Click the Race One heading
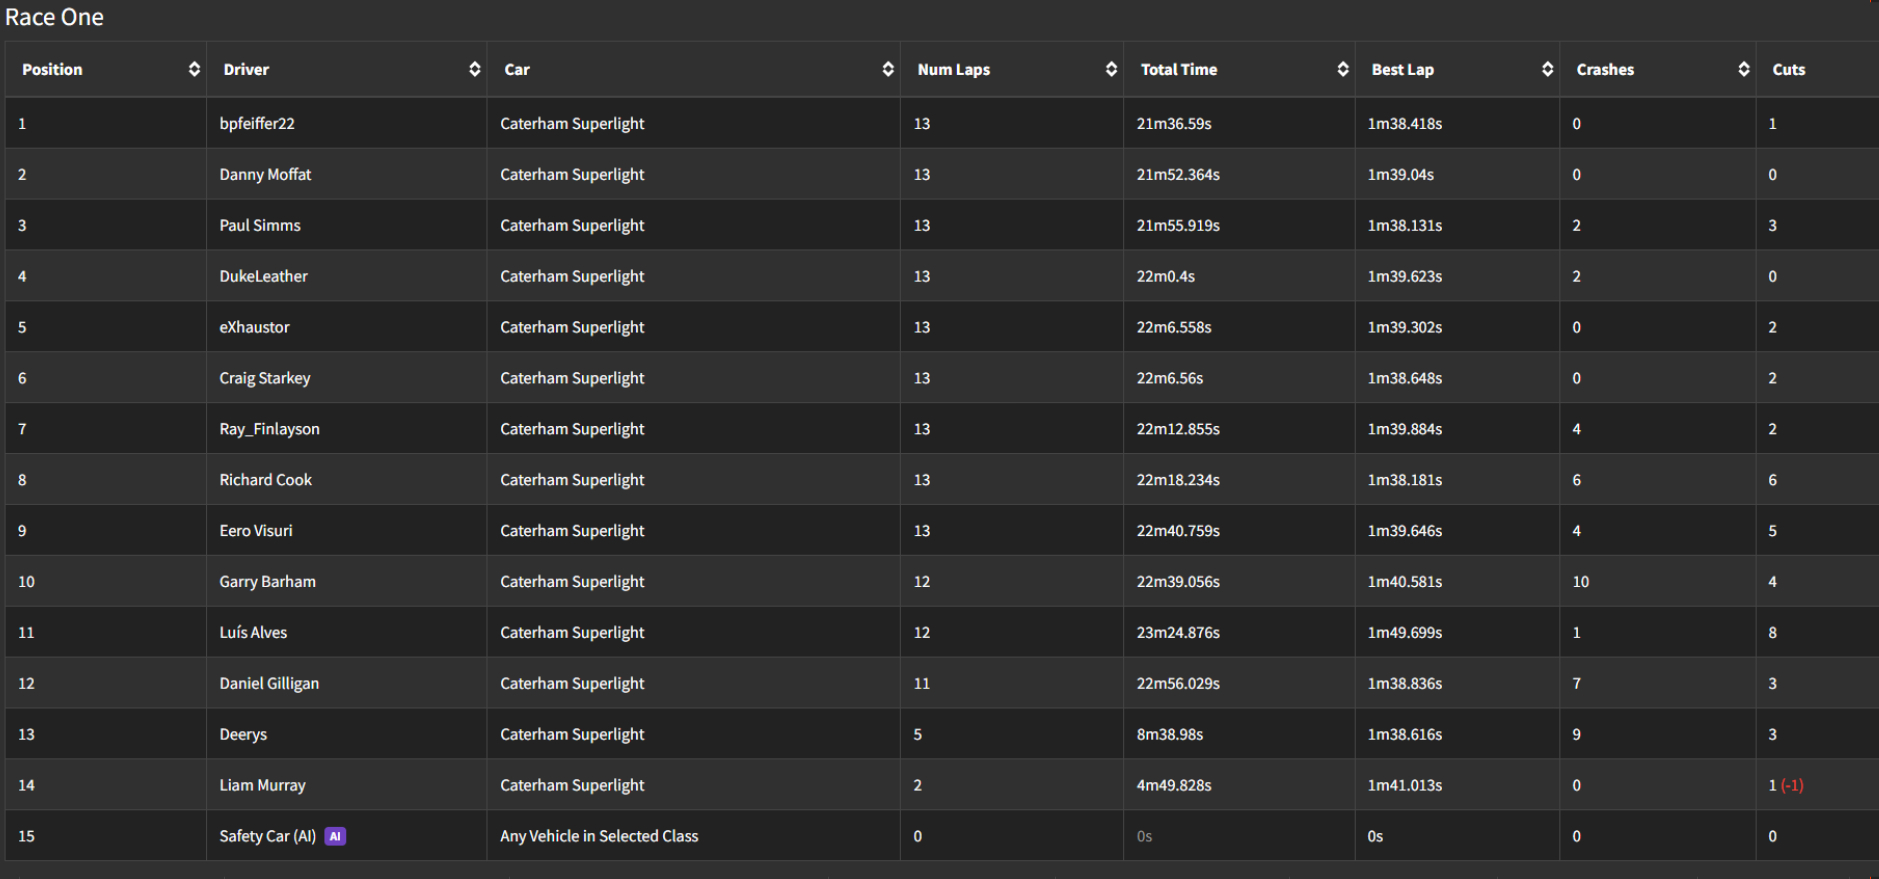This screenshot has width=1879, height=879. 54,17
